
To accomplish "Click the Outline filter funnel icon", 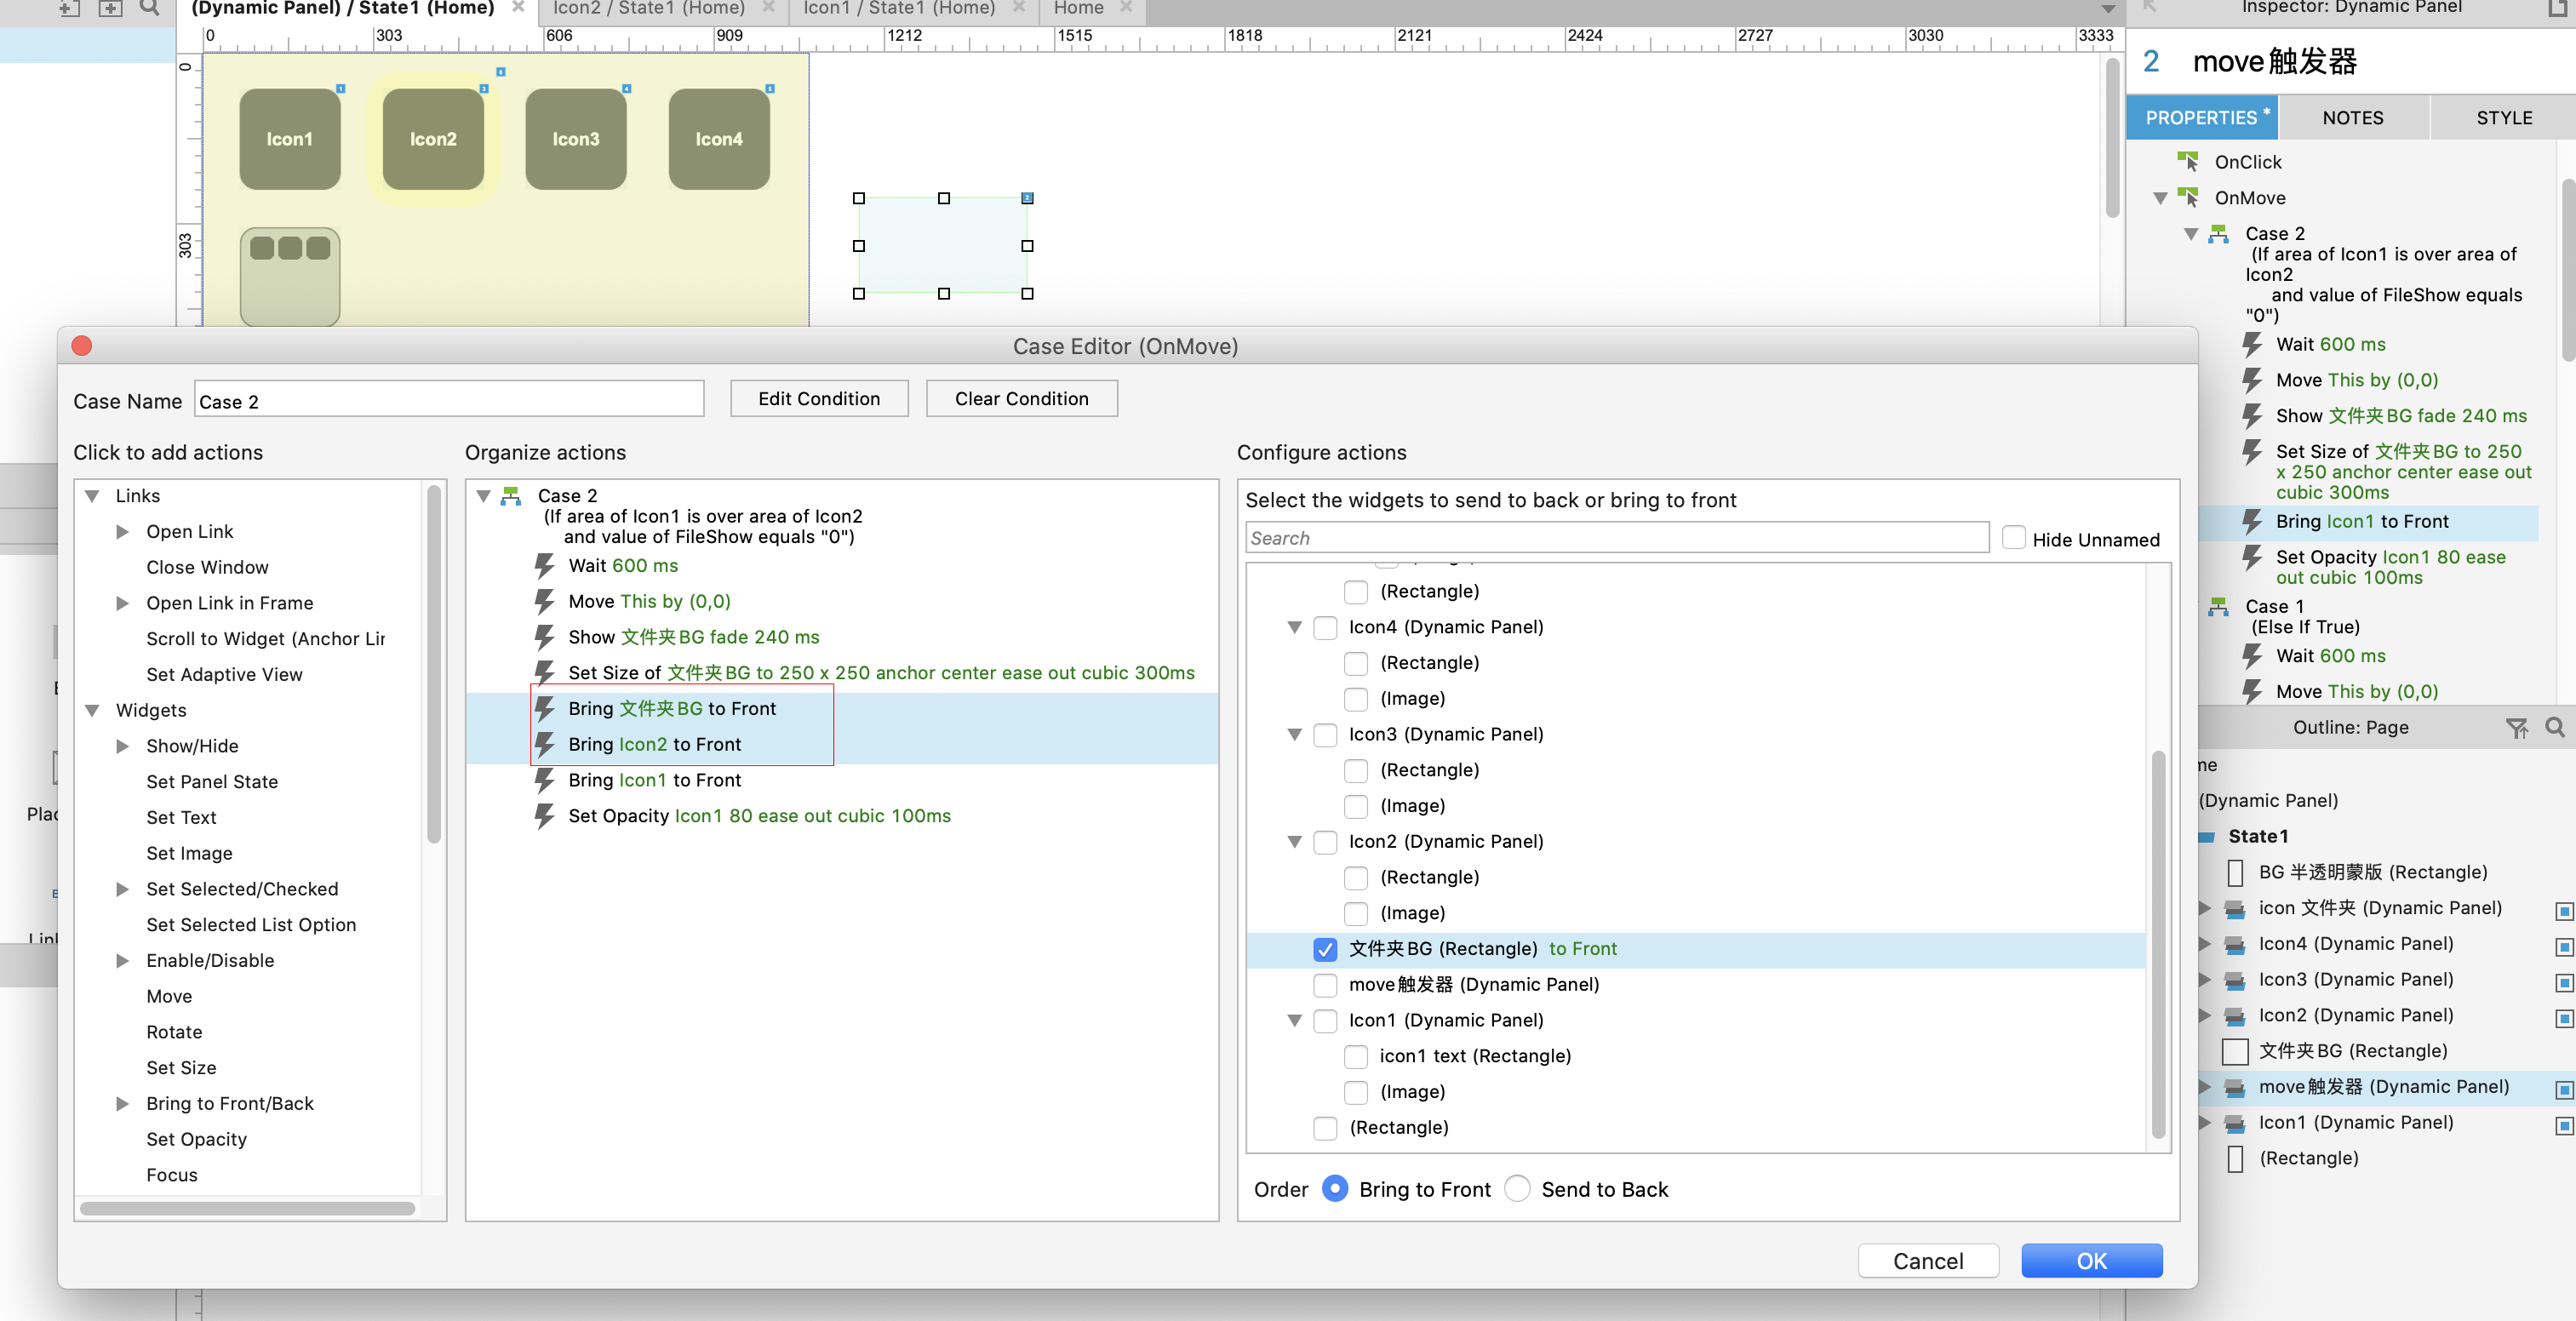I will [2516, 728].
